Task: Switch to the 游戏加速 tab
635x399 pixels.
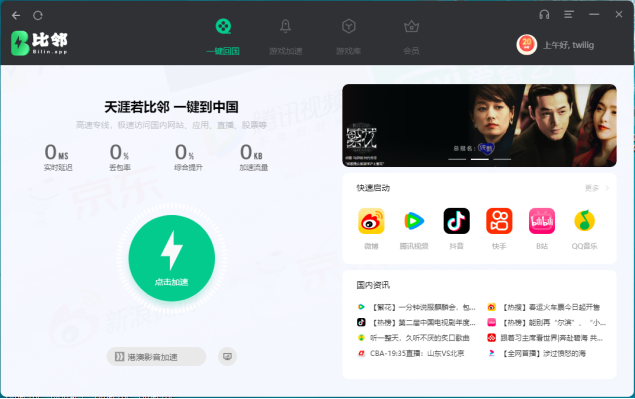Action: 286,37
